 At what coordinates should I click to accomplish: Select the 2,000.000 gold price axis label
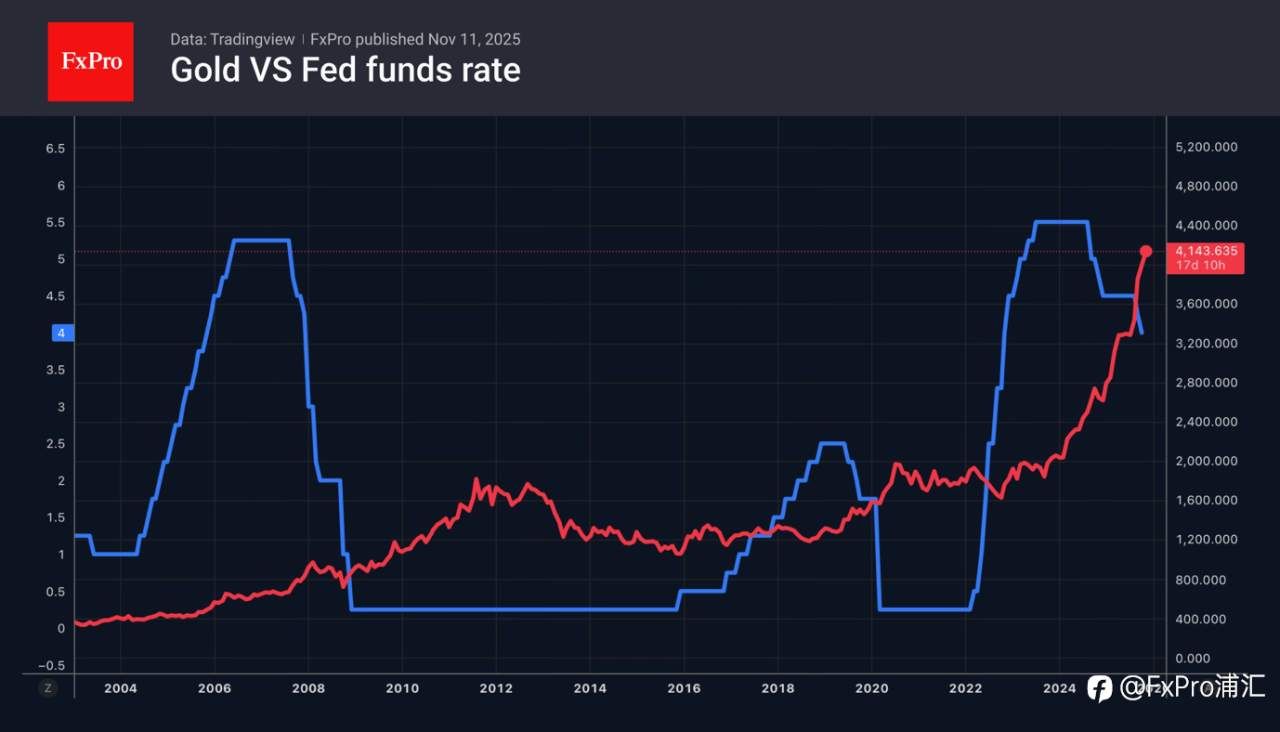point(1207,461)
